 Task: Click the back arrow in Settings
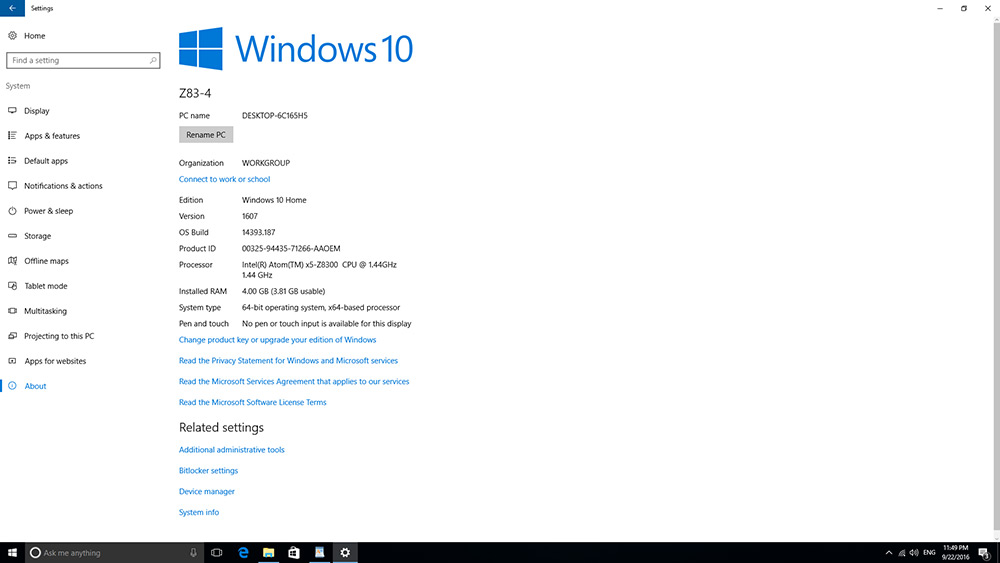tap(11, 8)
